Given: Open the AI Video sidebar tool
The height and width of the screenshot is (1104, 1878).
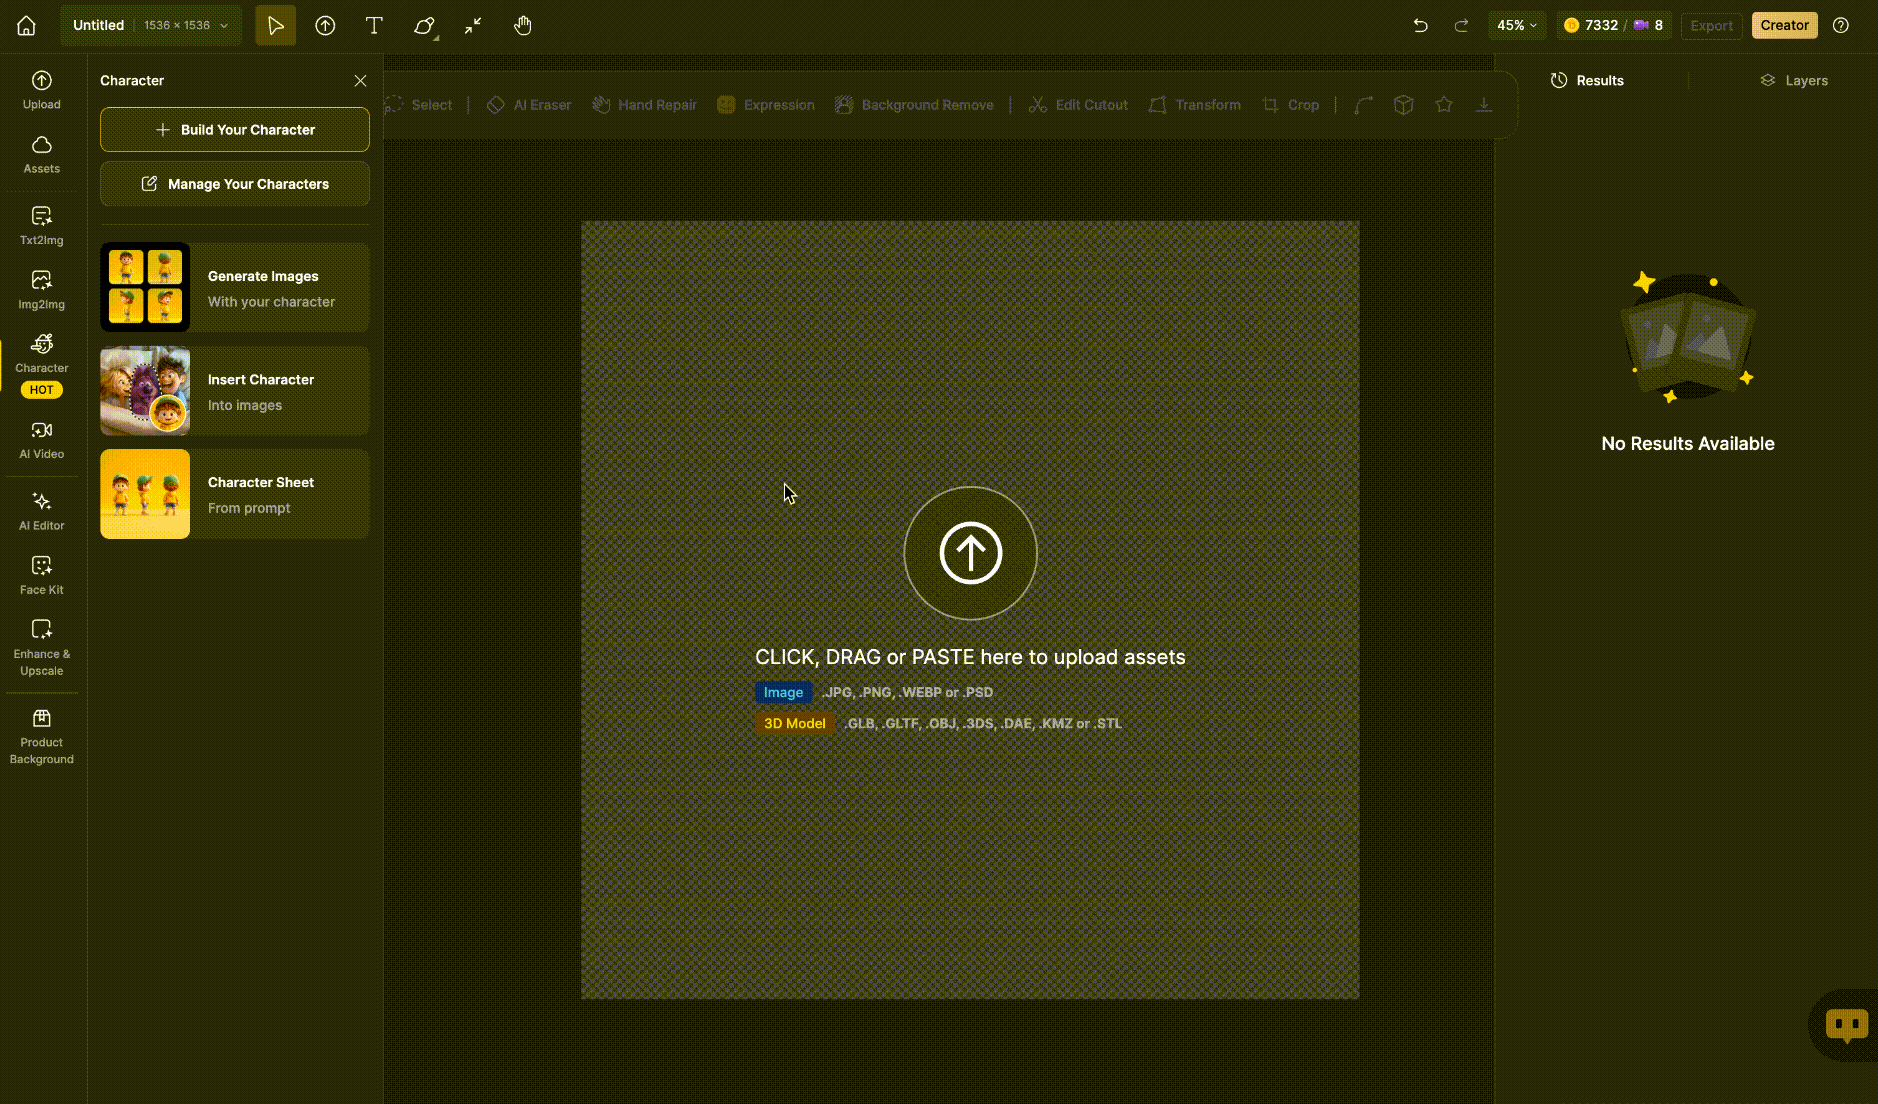Looking at the screenshot, I should (41, 439).
